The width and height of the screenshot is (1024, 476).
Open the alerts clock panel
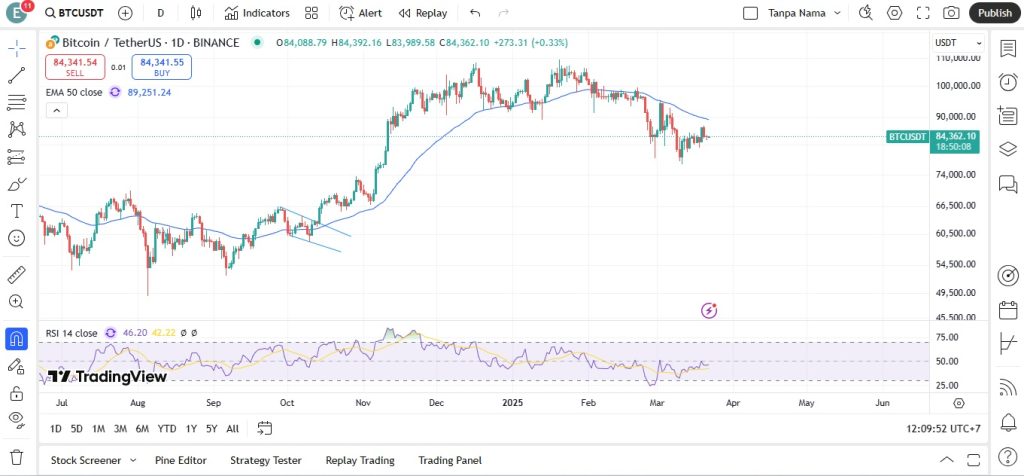click(x=1008, y=82)
